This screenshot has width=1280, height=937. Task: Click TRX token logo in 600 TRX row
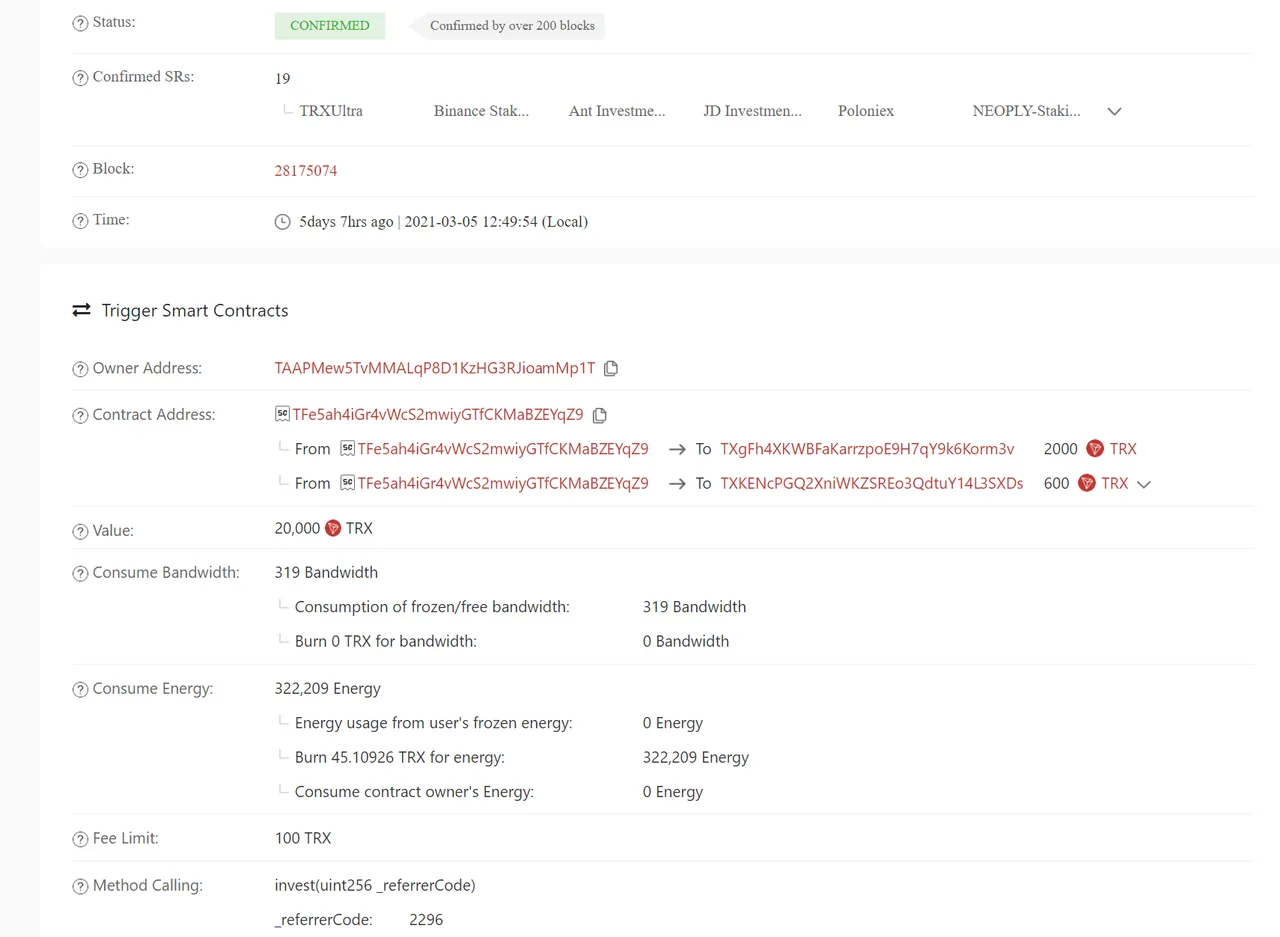pyautogui.click(x=1086, y=483)
